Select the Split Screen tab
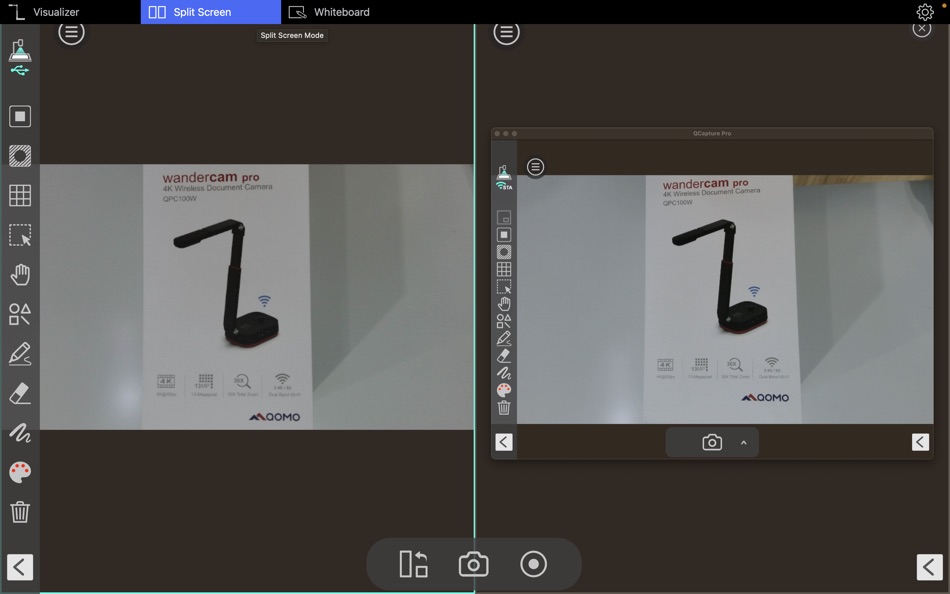This screenshot has height=594, width=950. 210,12
